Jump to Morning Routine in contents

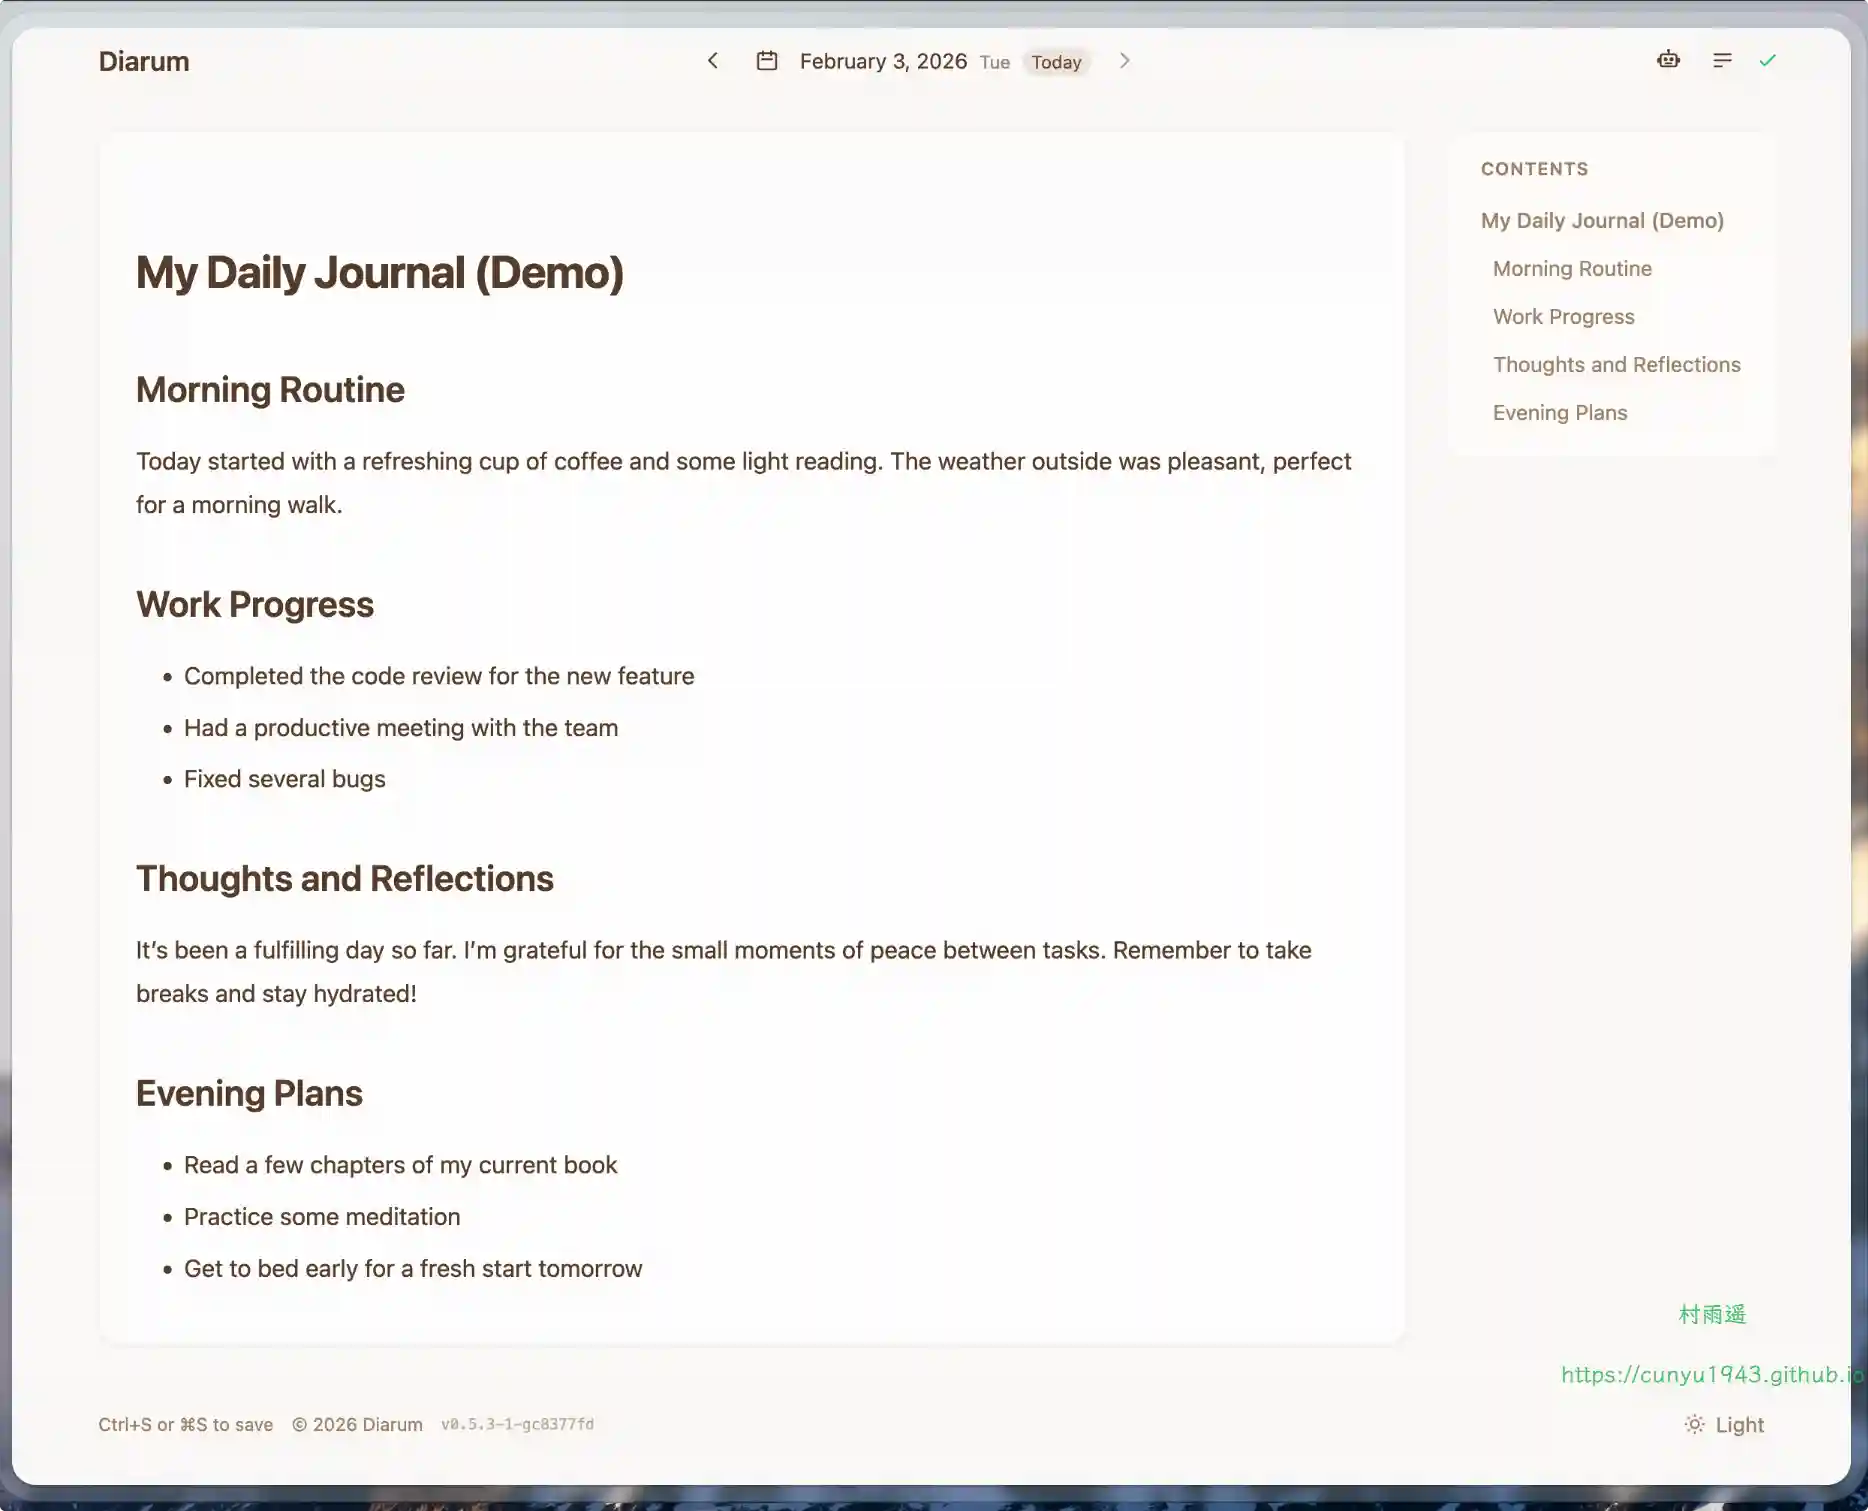(x=1572, y=268)
